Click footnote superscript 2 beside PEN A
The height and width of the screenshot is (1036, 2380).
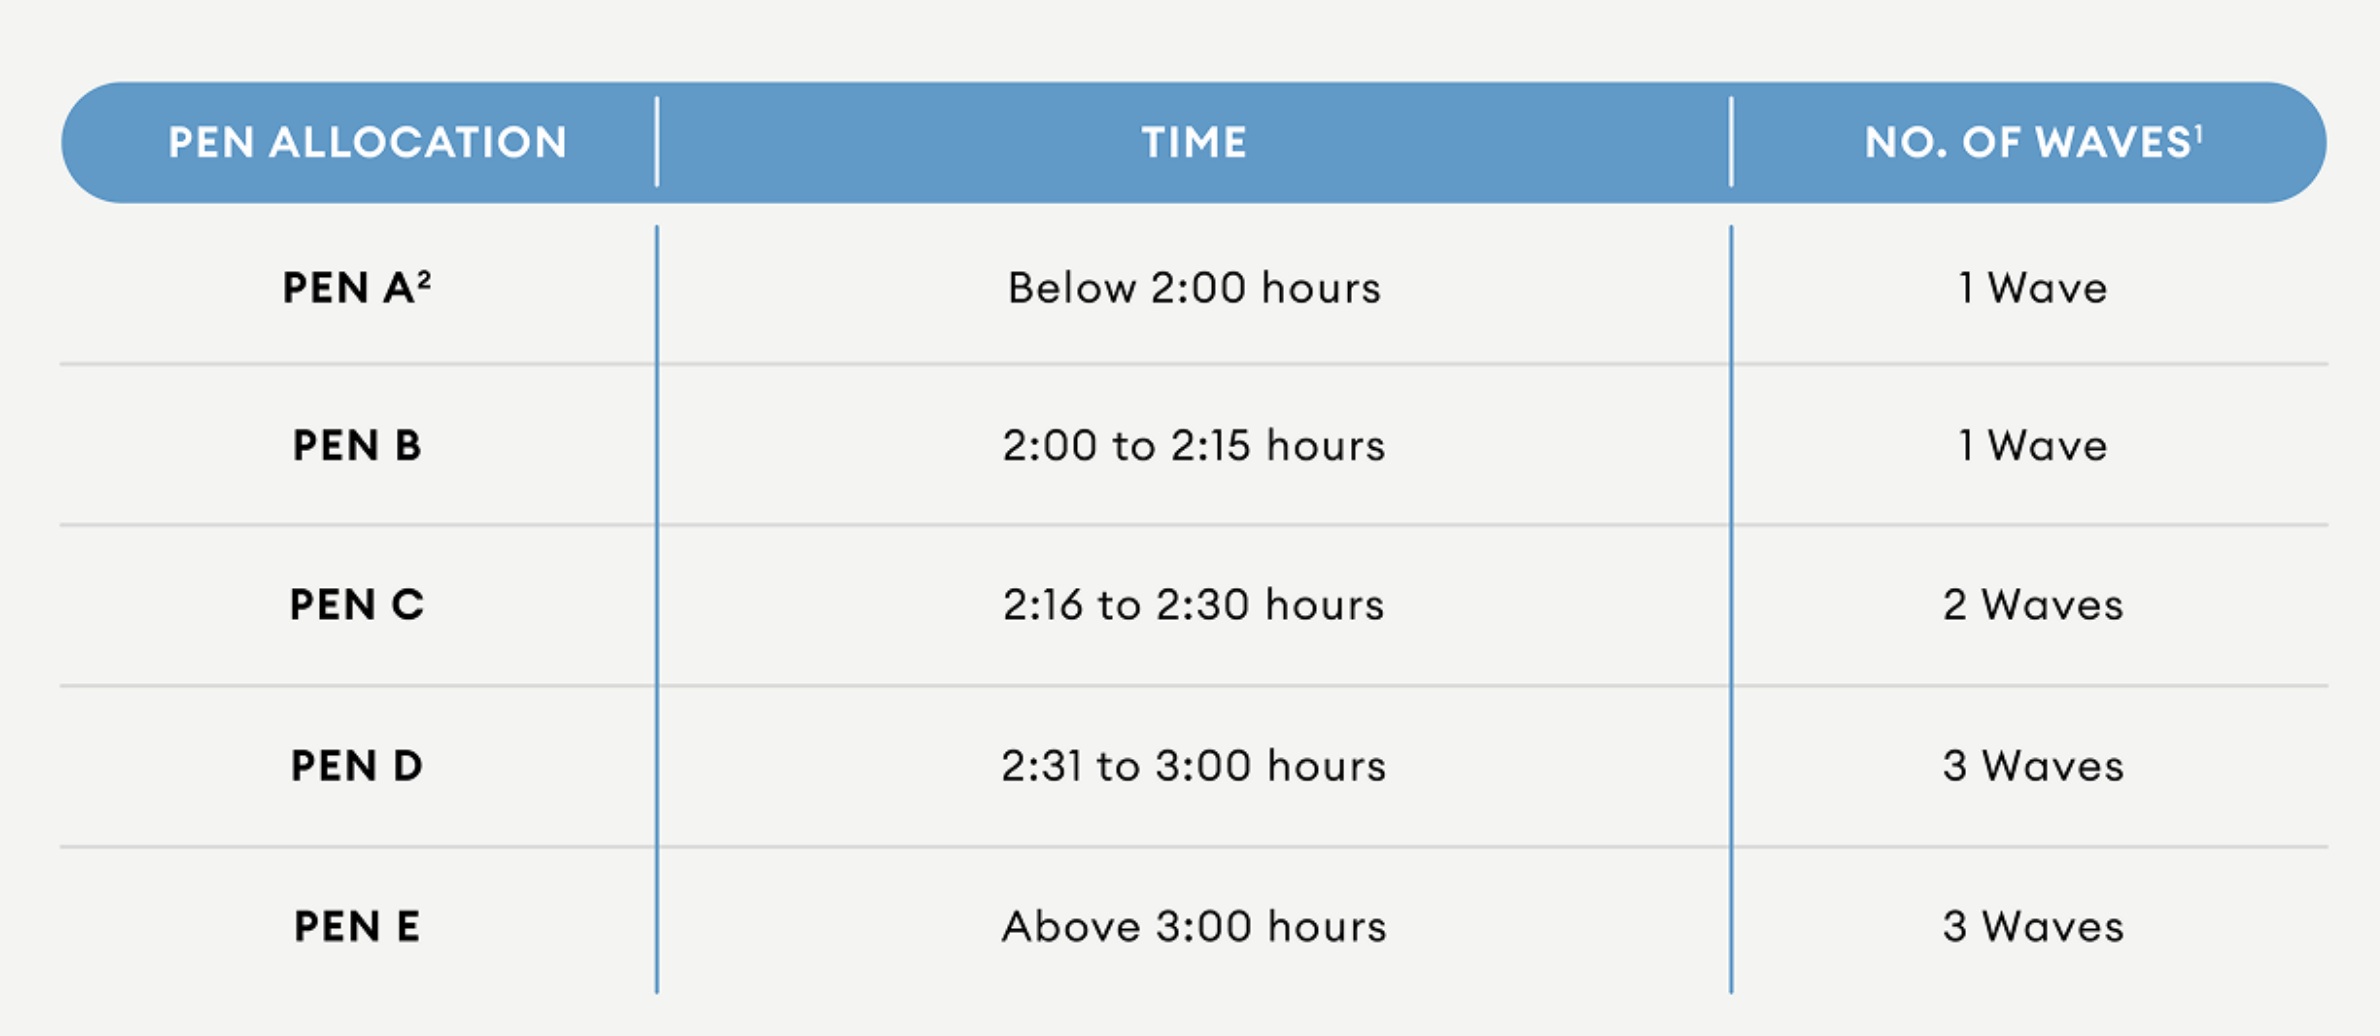[424, 279]
